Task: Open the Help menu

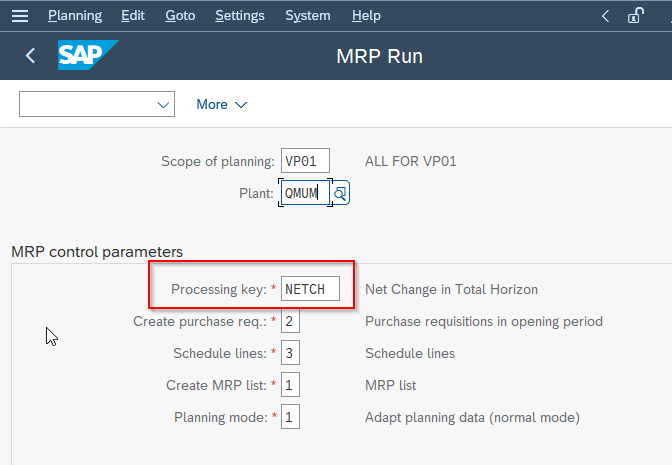Action: tap(366, 16)
